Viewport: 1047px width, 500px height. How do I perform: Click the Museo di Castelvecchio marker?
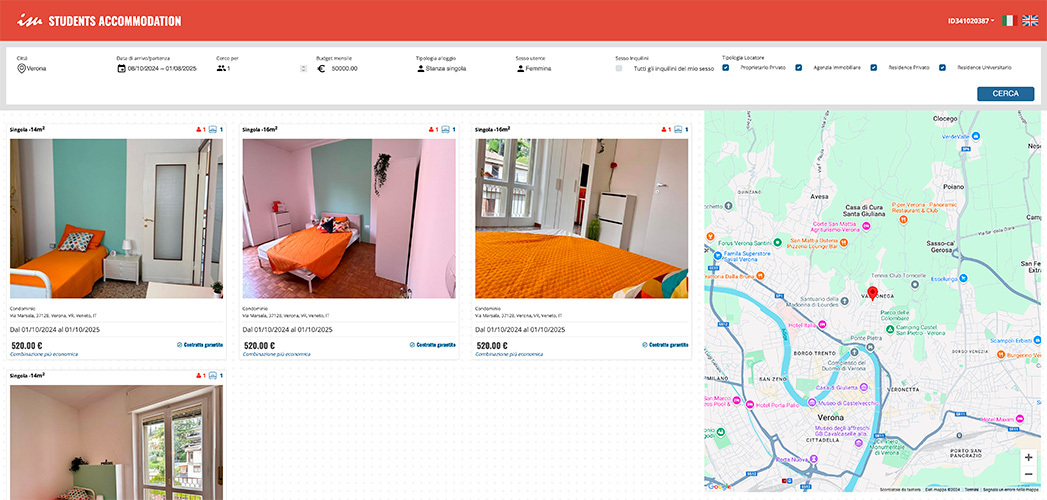(811, 402)
